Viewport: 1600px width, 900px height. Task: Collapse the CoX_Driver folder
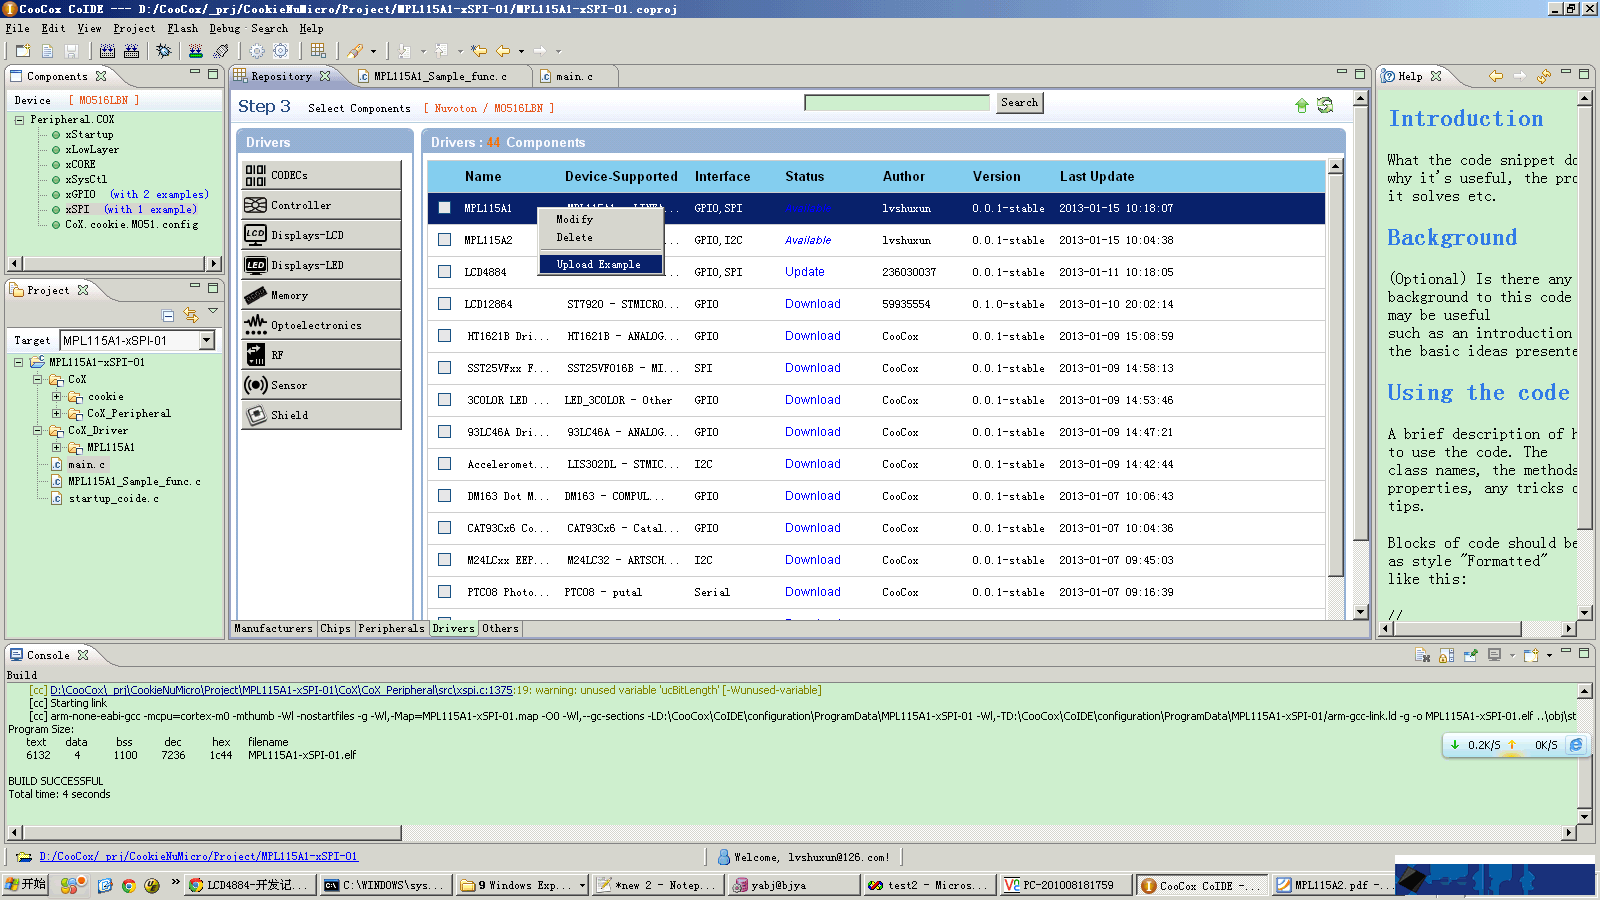point(37,431)
